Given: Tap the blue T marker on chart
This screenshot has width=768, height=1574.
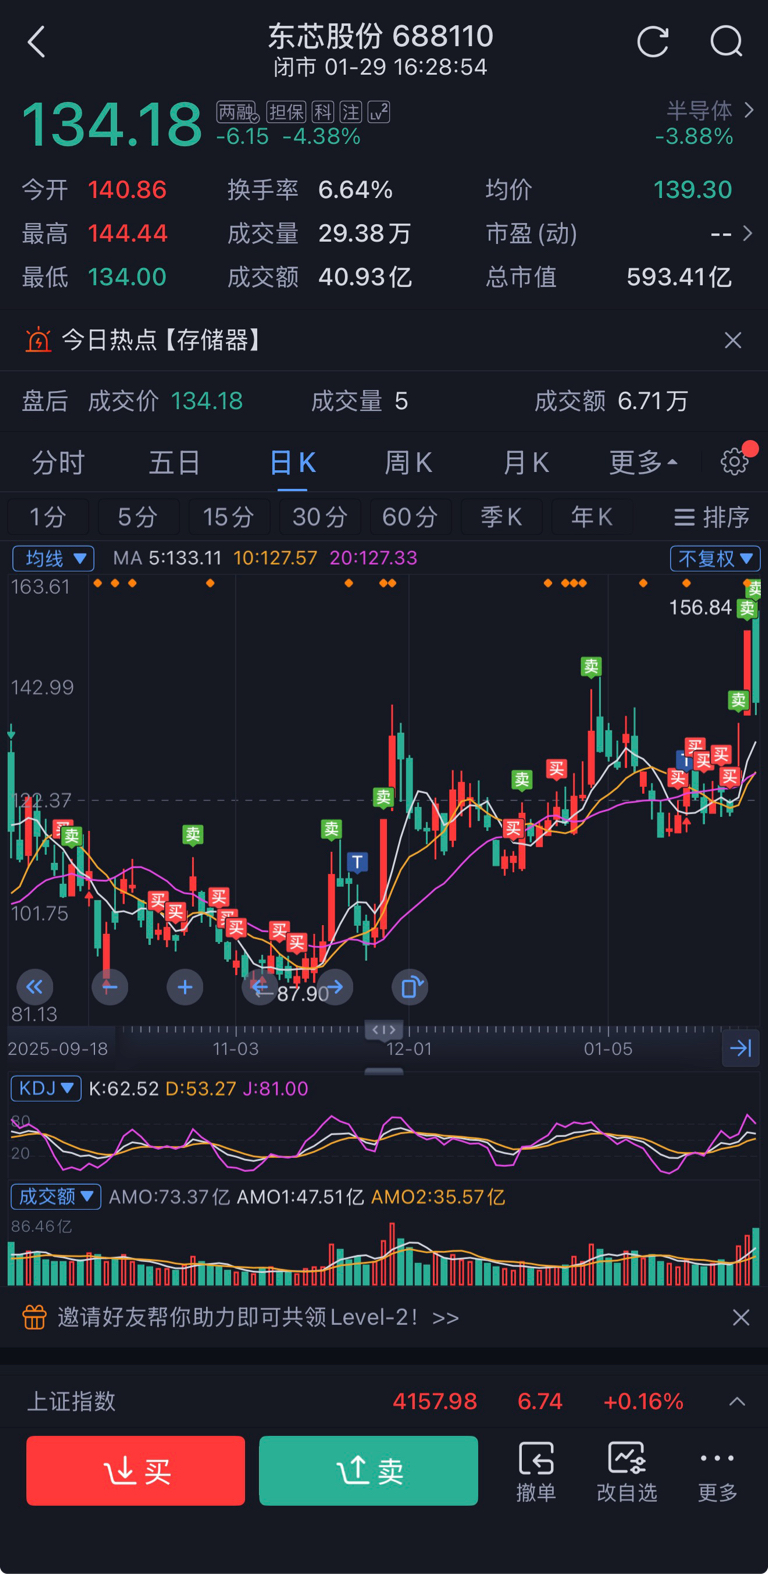Looking at the screenshot, I should coord(357,862).
